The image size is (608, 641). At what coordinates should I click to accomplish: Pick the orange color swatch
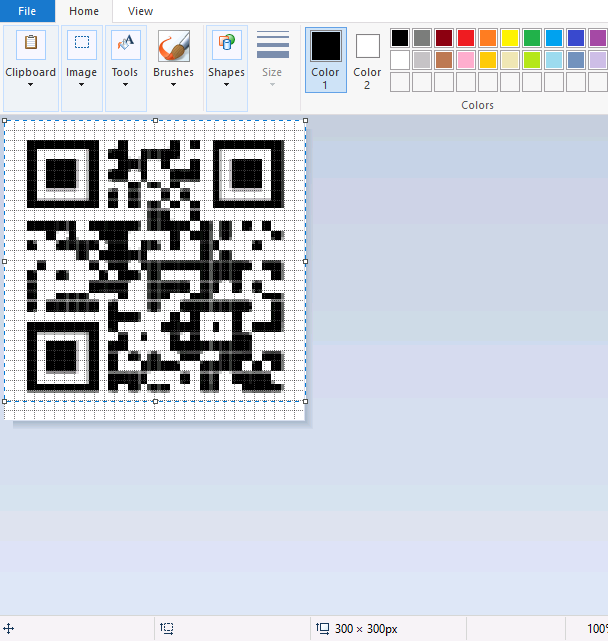488,38
